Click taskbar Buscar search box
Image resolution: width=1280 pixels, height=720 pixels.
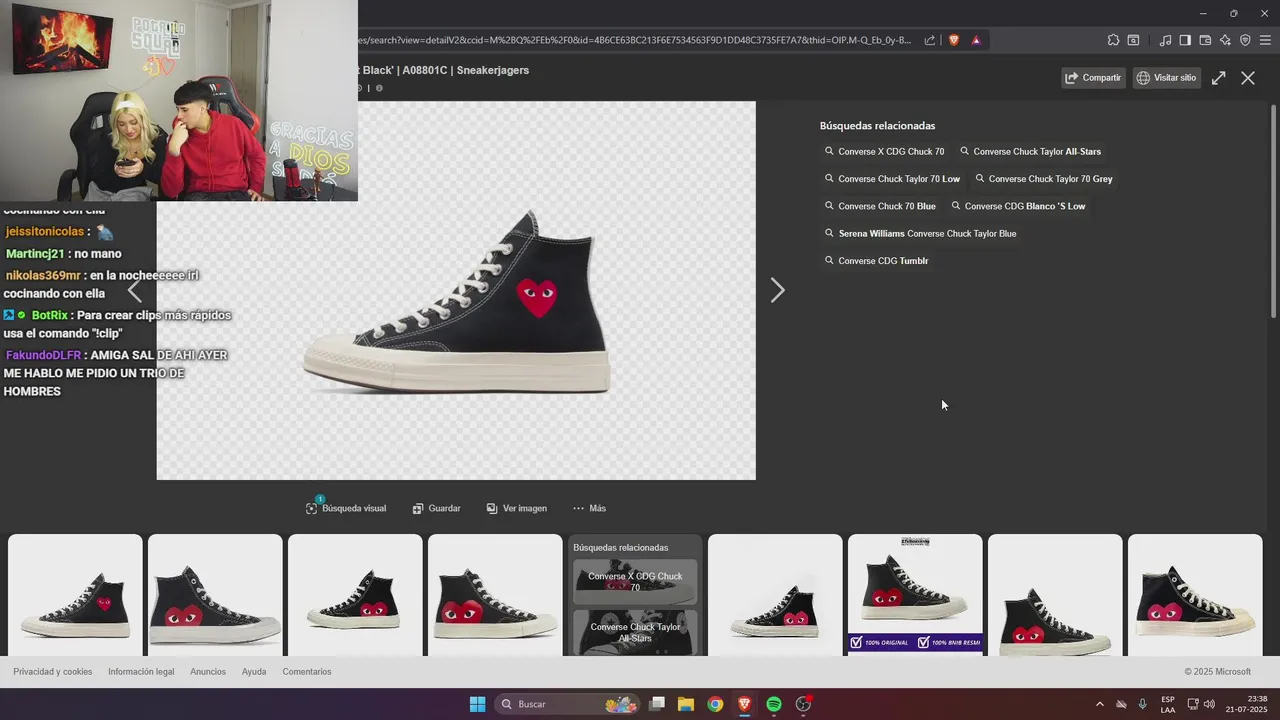tap(568, 704)
